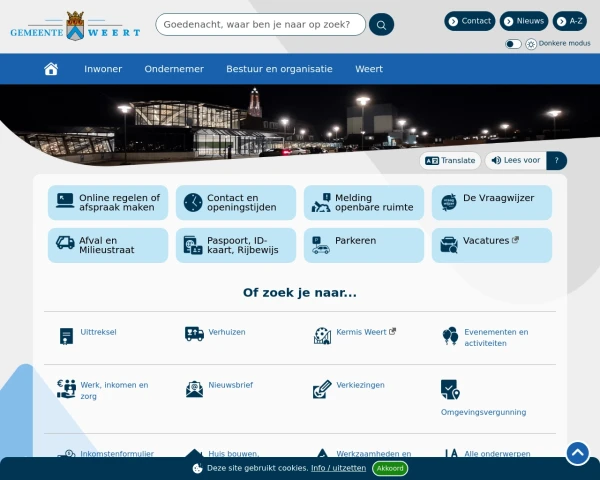This screenshot has height=480, width=600.
Task: Click laptop icon on Online regelen tile
Action: [65, 201]
